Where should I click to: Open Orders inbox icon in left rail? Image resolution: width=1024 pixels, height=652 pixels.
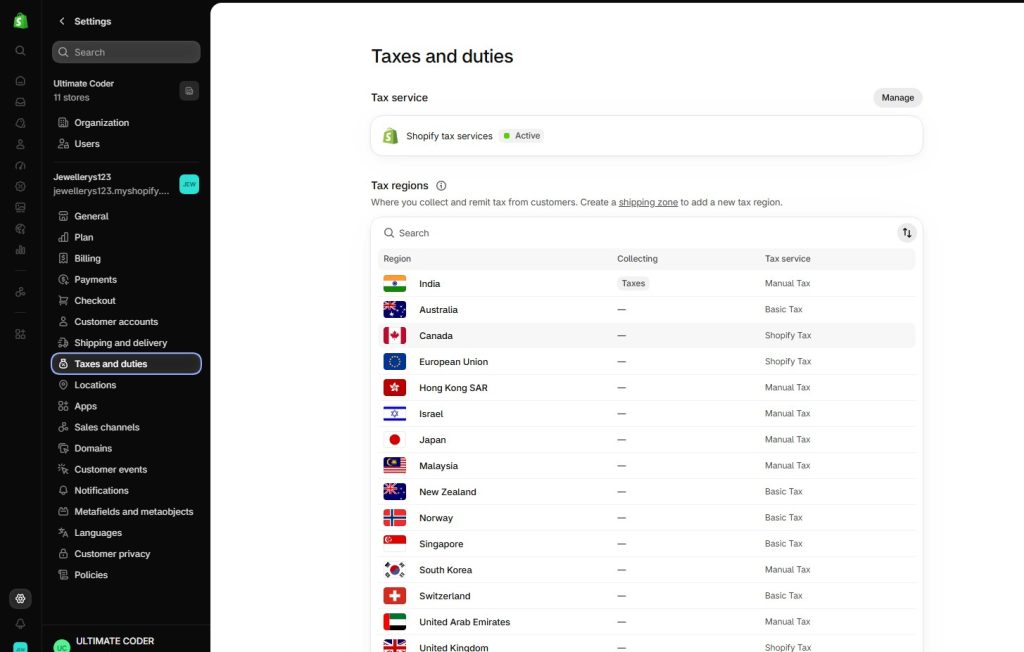pyautogui.click(x=20, y=102)
